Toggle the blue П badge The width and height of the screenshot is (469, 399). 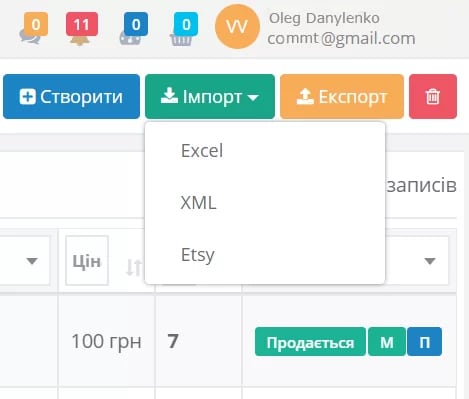[424, 342]
